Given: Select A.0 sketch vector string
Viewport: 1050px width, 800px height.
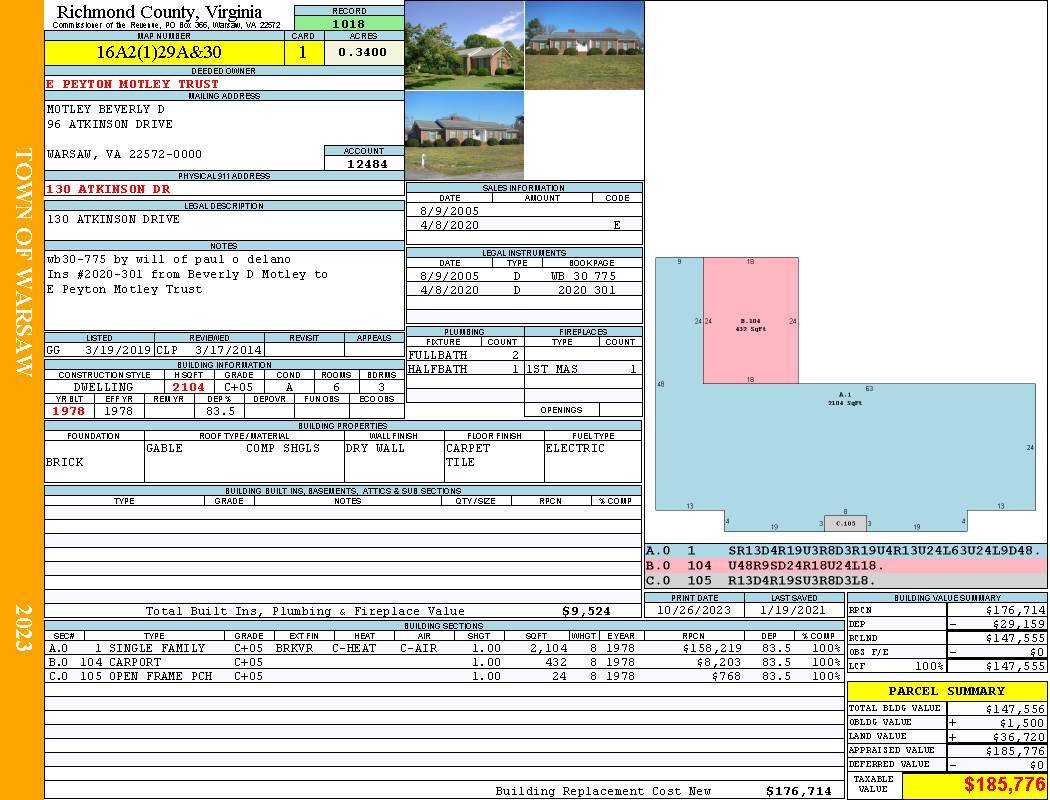Looking at the screenshot, I should (x=884, y=551).
